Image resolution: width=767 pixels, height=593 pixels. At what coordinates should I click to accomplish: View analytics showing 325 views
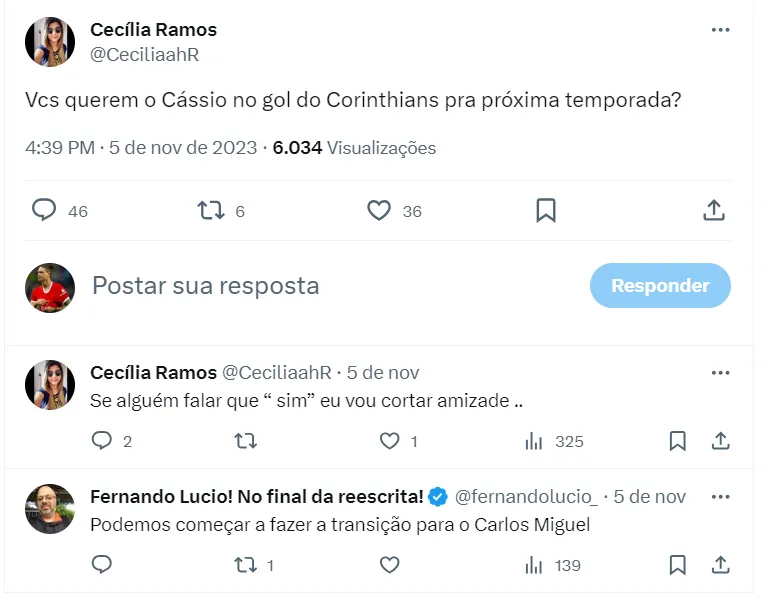click(x=535, y=441)
